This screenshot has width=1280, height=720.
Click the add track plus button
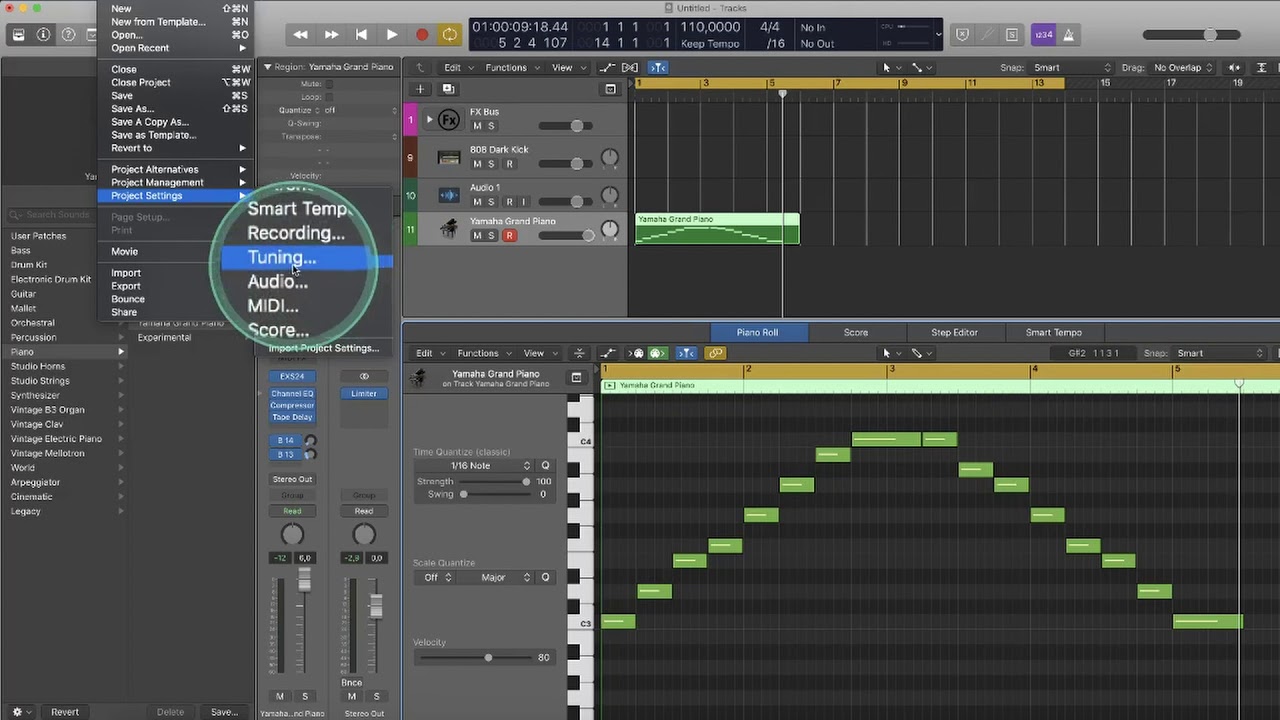(x=420, y=89)
